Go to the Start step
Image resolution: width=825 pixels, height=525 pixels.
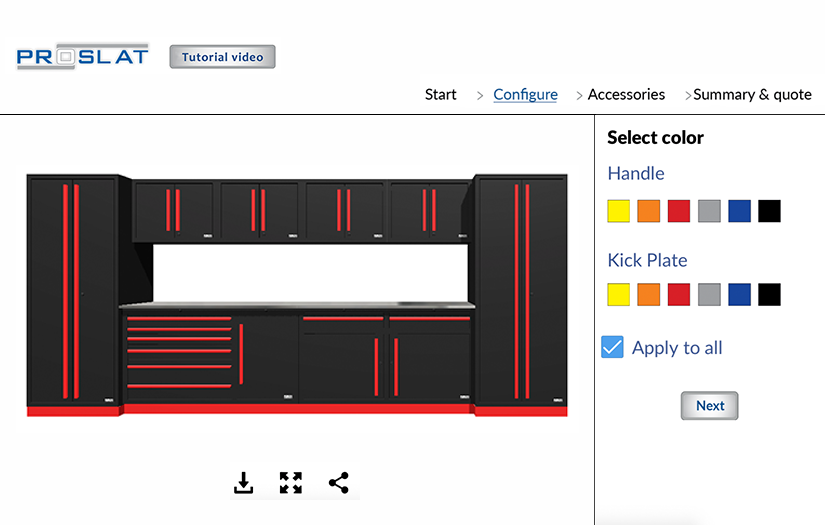click(x=440, y=95)
